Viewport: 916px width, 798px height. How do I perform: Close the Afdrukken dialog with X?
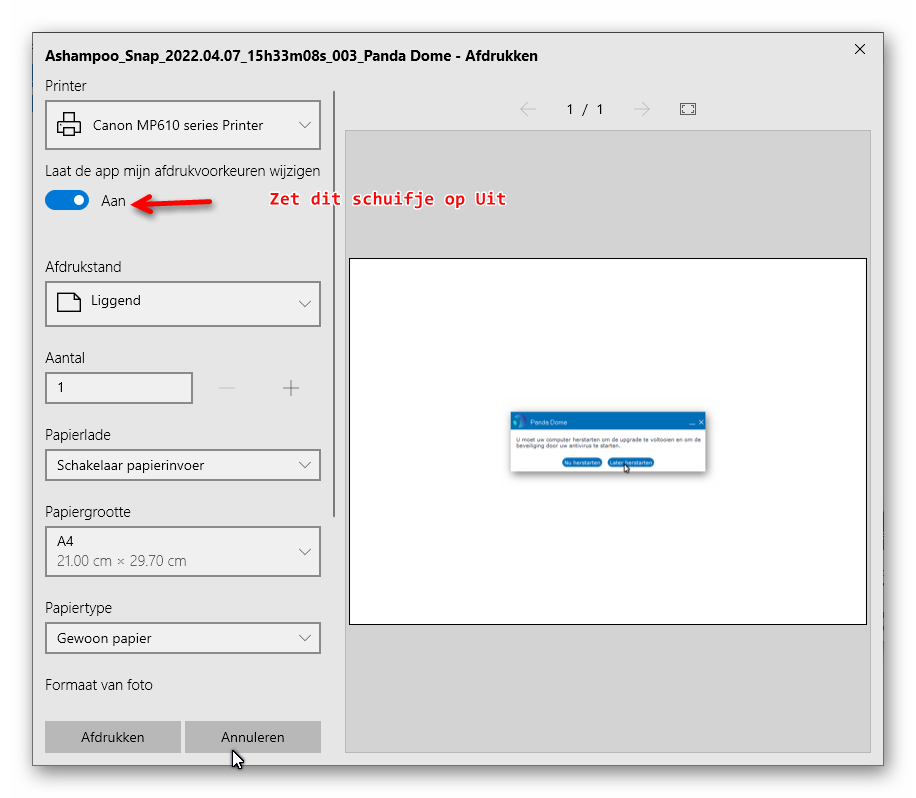(860, 49)
